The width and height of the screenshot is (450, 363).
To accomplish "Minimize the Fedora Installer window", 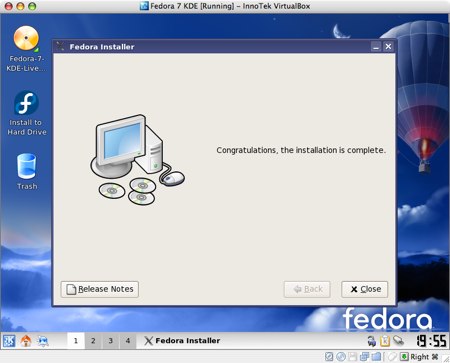I will (x=376, y=47).
